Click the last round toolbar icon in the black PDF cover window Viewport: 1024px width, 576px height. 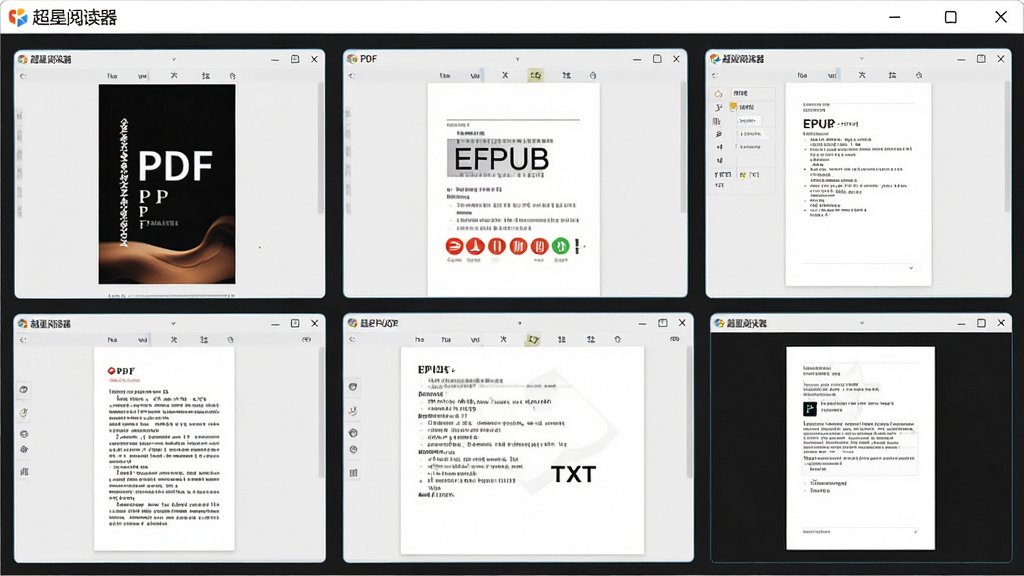click(232, 76)
